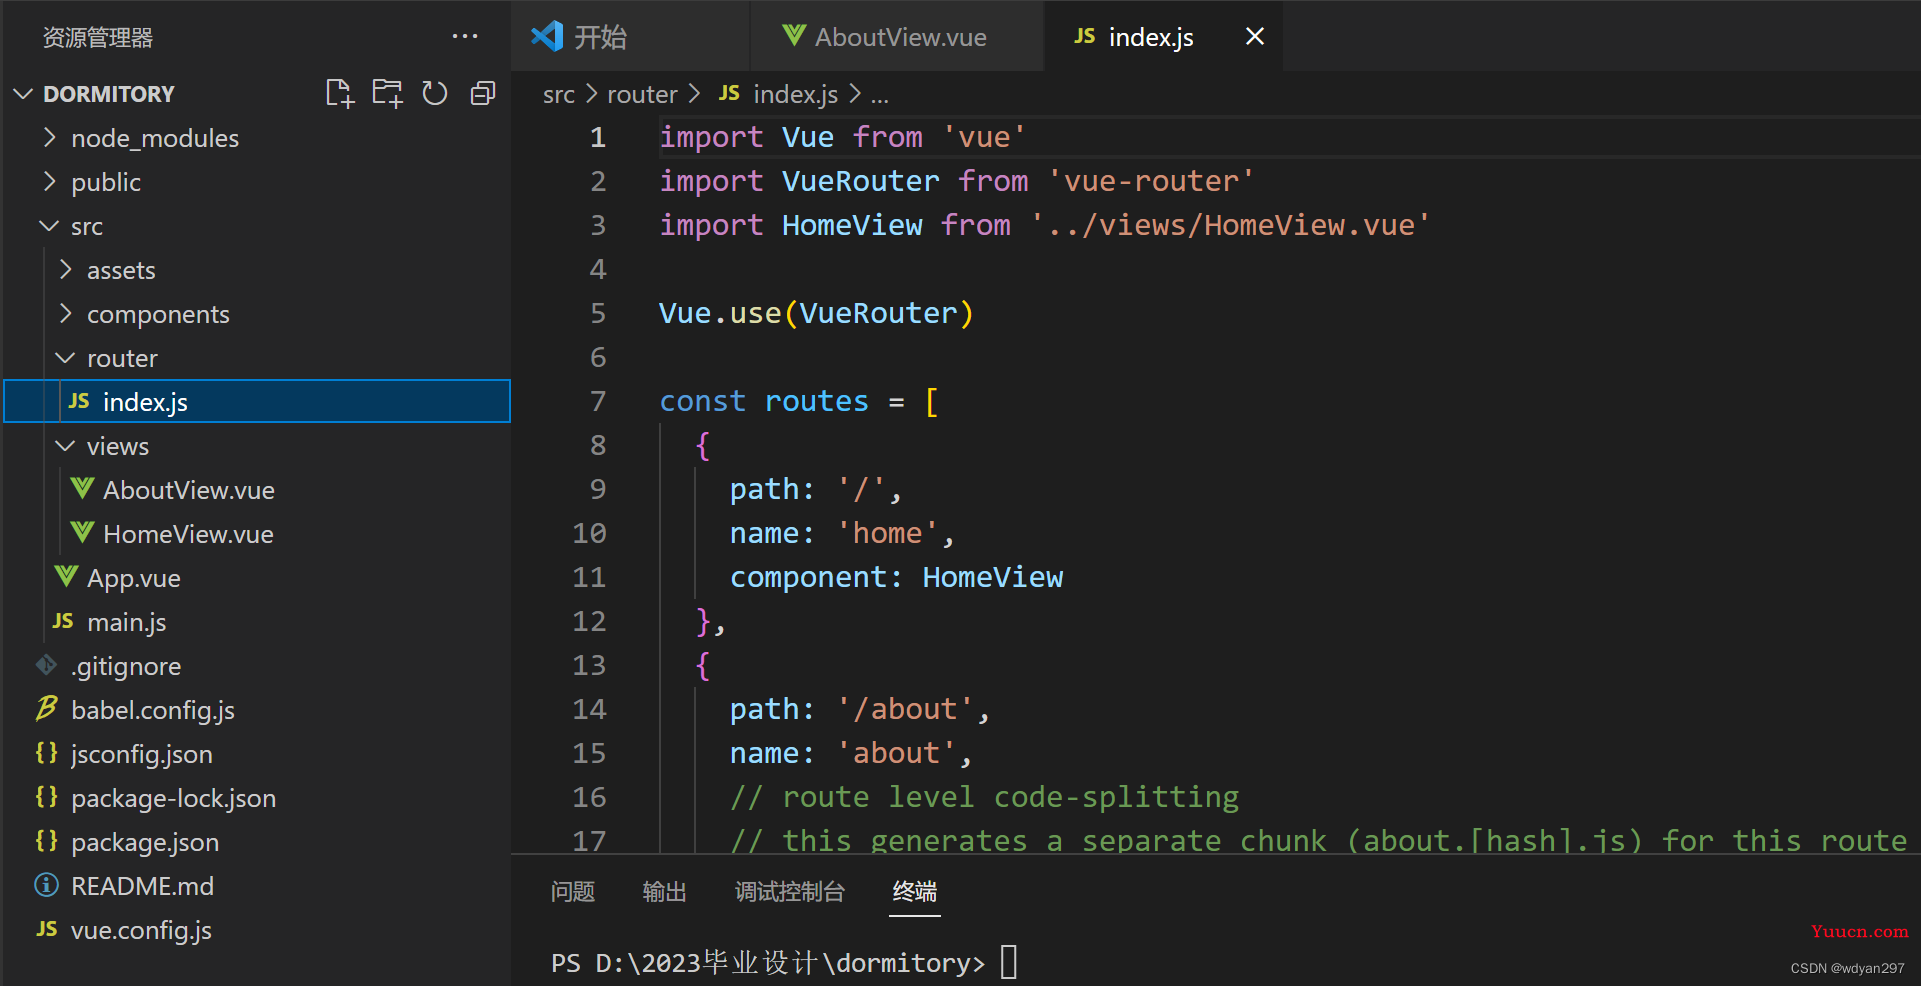Open index.js in the file tree
The image size is (1921, 986).
(x=257, y=402)
